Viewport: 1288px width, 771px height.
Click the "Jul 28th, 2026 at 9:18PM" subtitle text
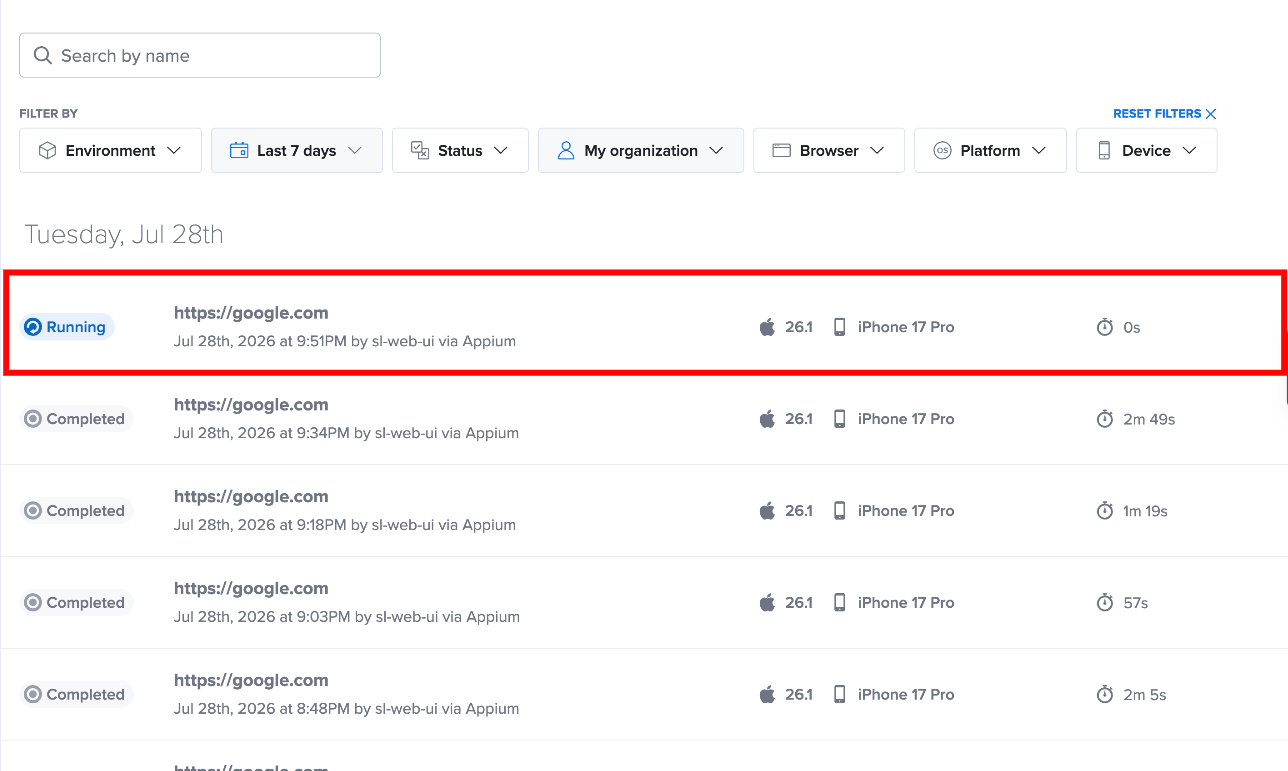tap(260, 525)
